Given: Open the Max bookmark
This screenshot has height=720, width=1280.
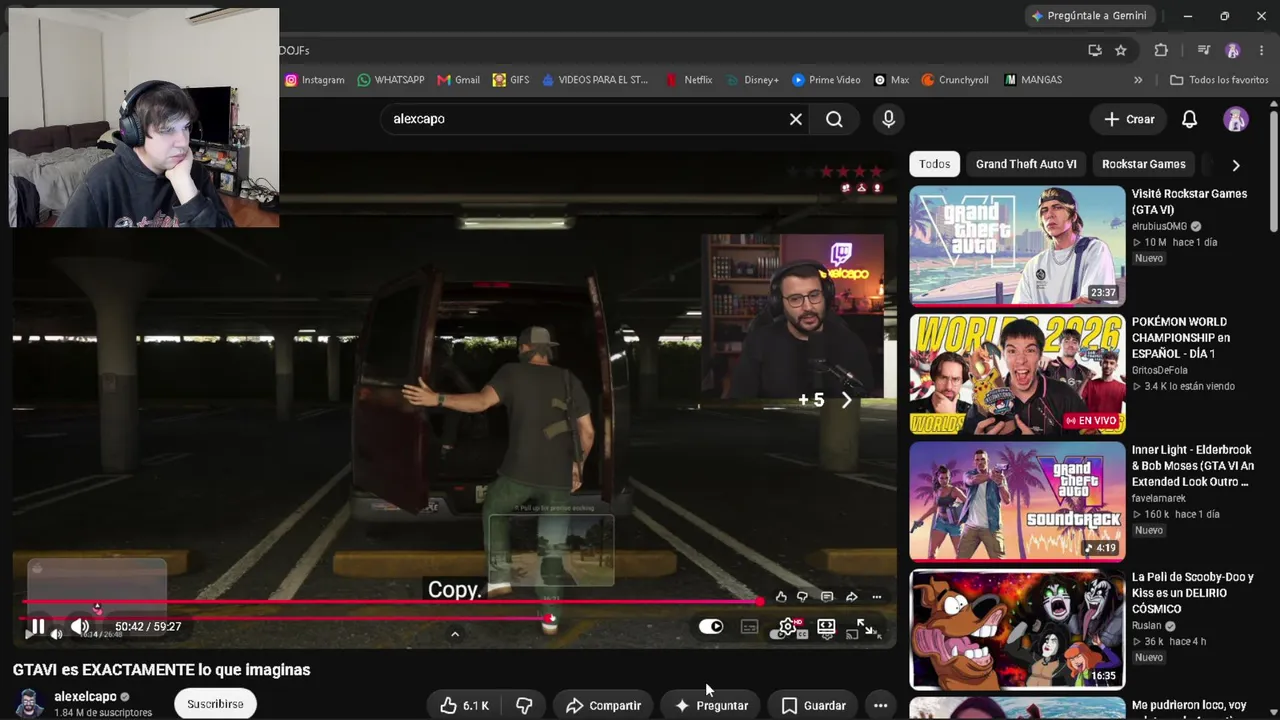Looking at the screenshot, I should tap(892, 80).
